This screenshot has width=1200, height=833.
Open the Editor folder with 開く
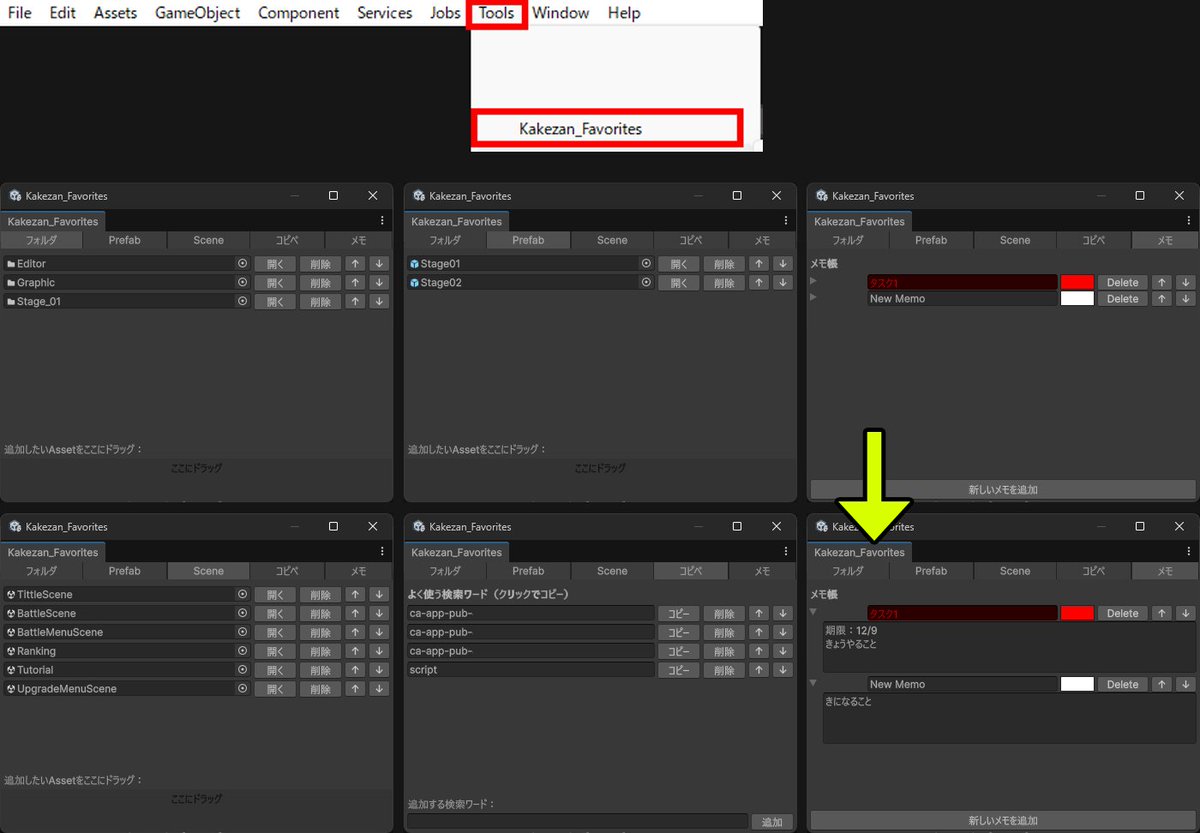tap(275, 264)
